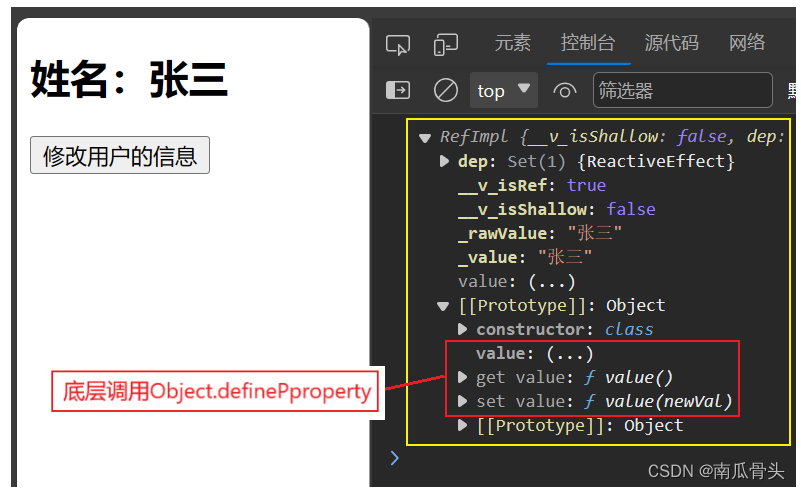Viewport: 801px width, 490px height.
Task: Open the top context dropdown
Action: point(504,90)
